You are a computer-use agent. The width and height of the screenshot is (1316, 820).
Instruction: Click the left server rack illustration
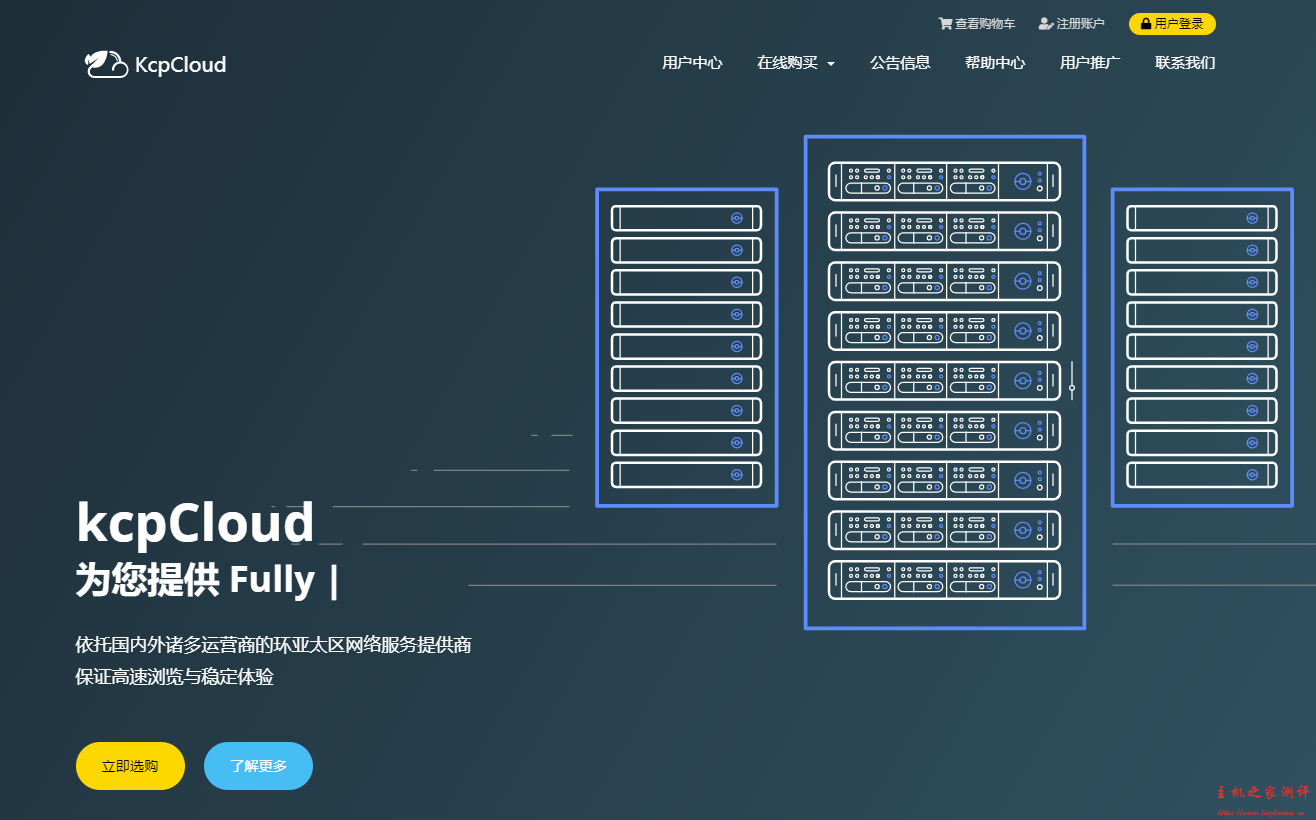686,347
